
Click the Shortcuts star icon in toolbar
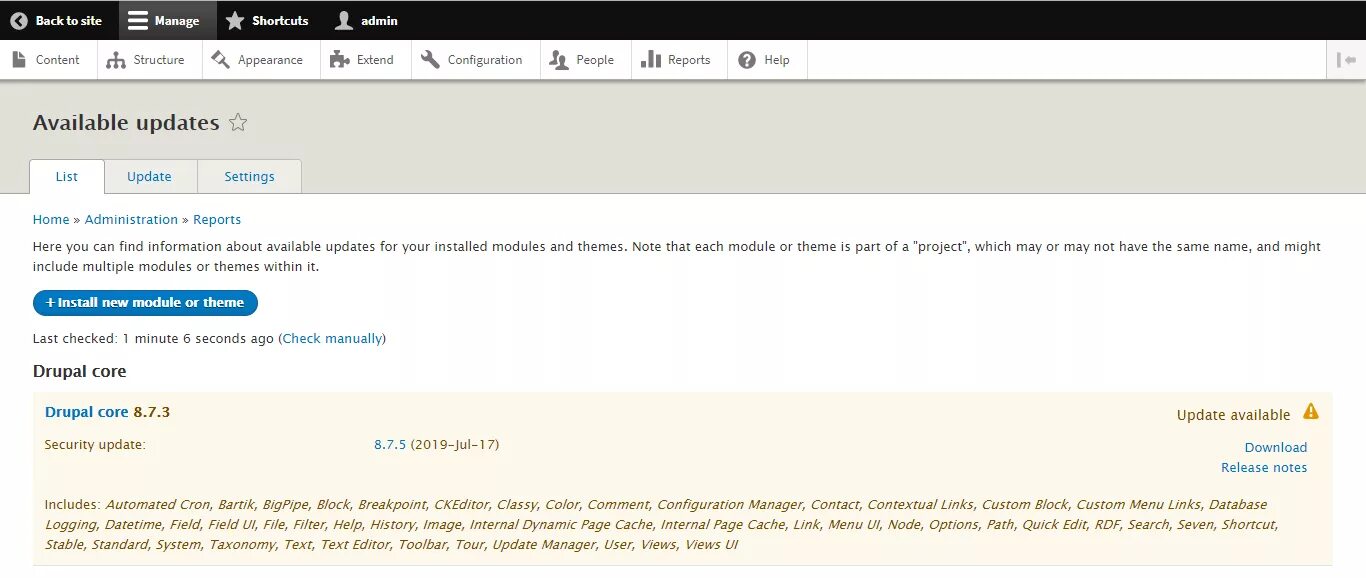(235, 20)
